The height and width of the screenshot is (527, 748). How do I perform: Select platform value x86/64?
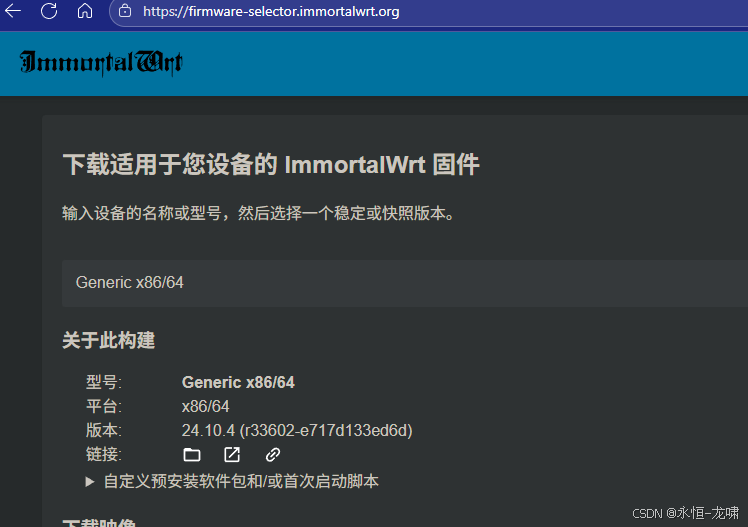(205, 406)
